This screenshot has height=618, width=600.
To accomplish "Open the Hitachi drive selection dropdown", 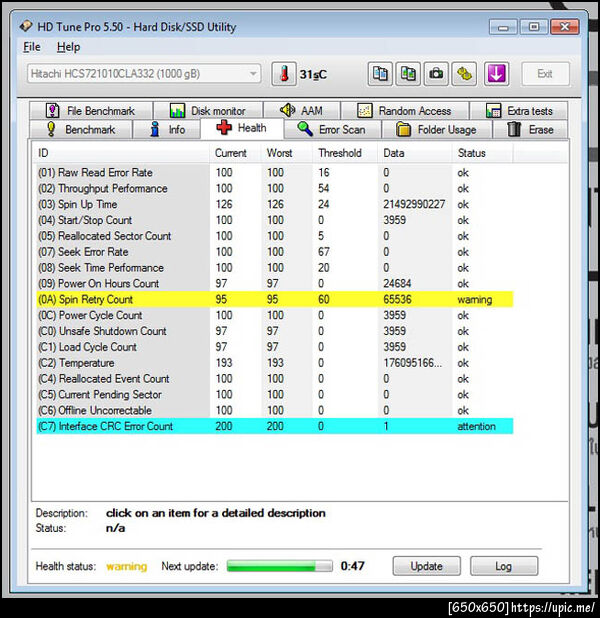I will (x=144, y=74).
